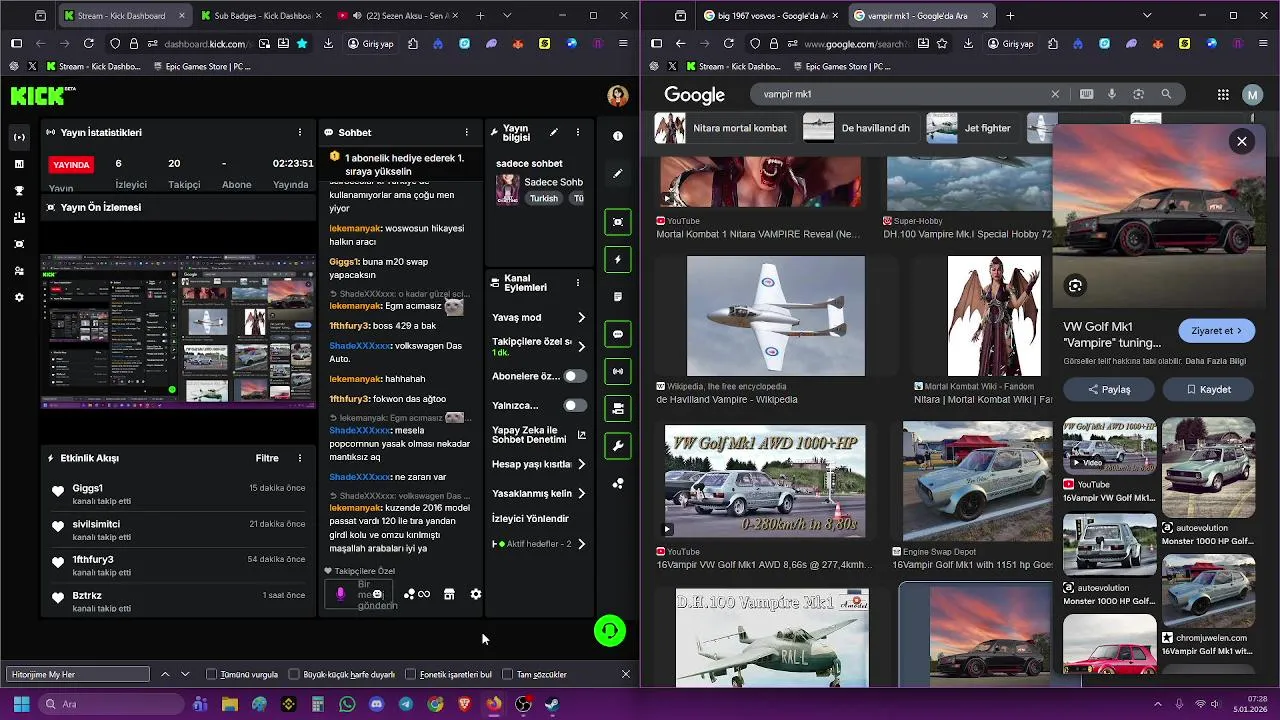This screenshot has height=720, width=1280.
Task: Open OBS Studio from the Windows taskbar
Action: tap(523, 704)
